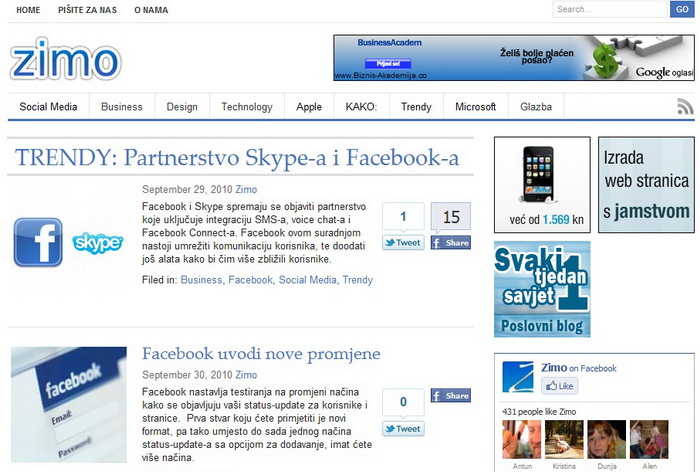Open the O NAMA page
The height and width of the screenshot is (472, 700).
click(151, 10)
